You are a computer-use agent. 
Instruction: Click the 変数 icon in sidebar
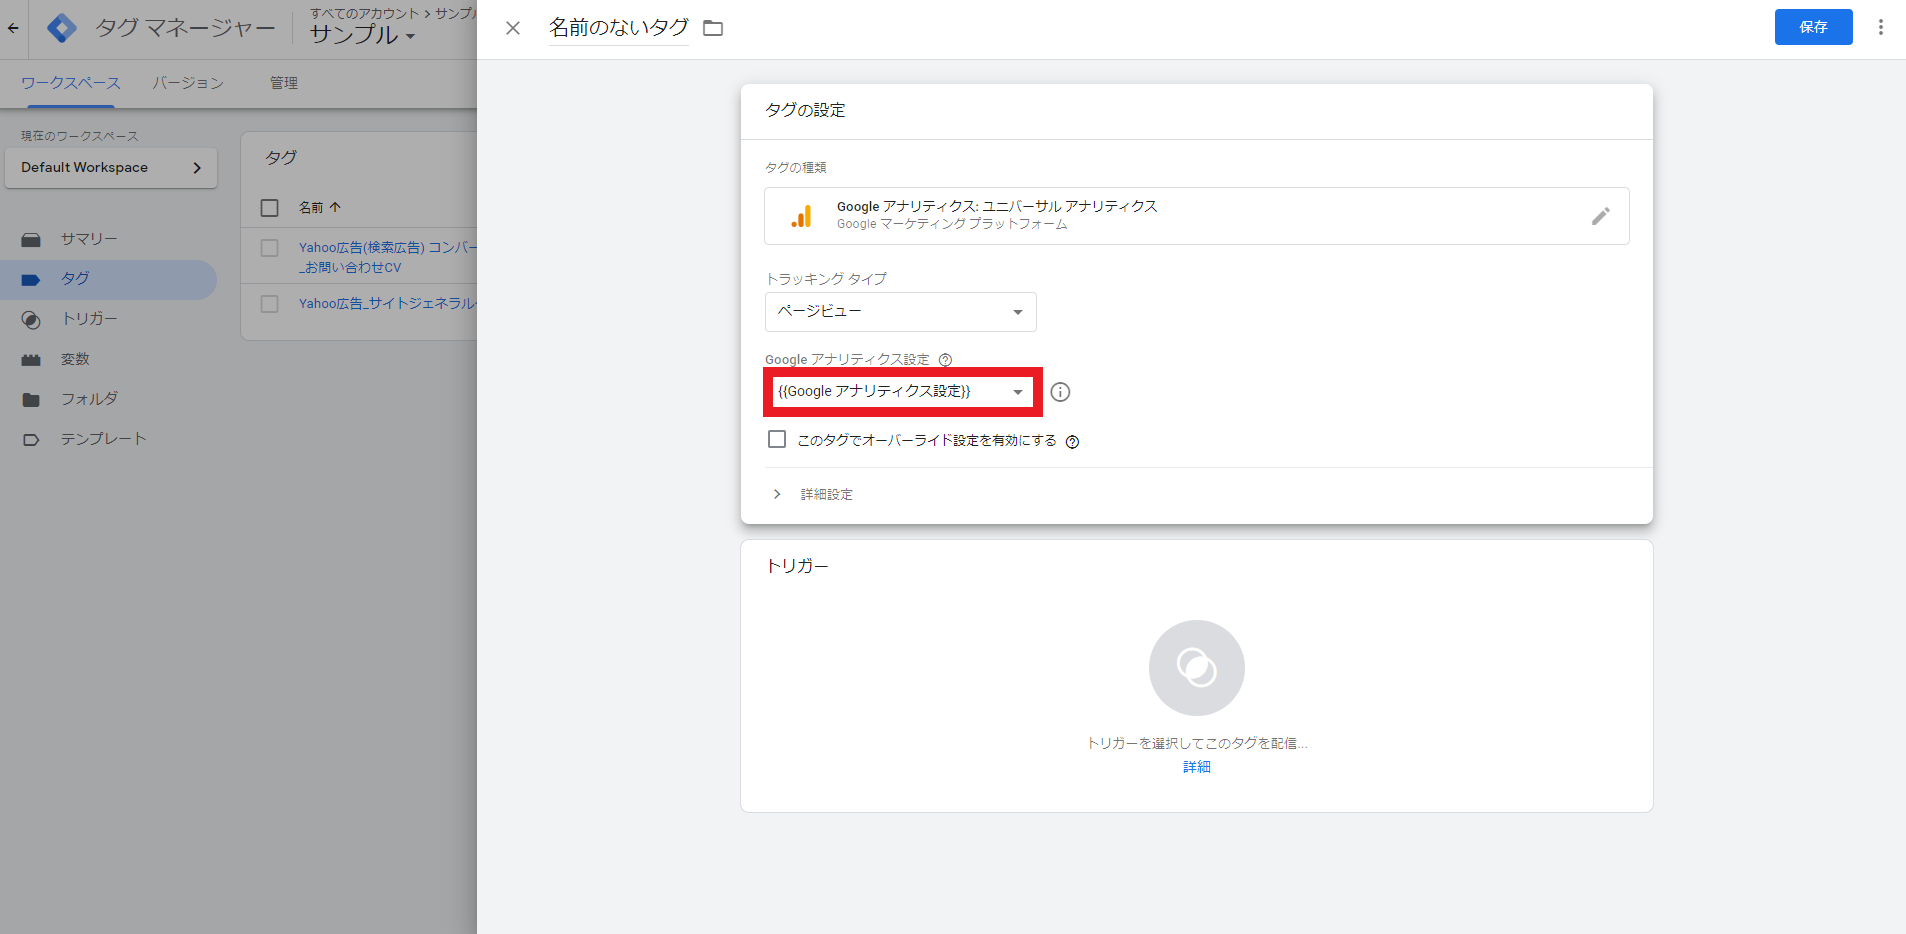point(31,360)
